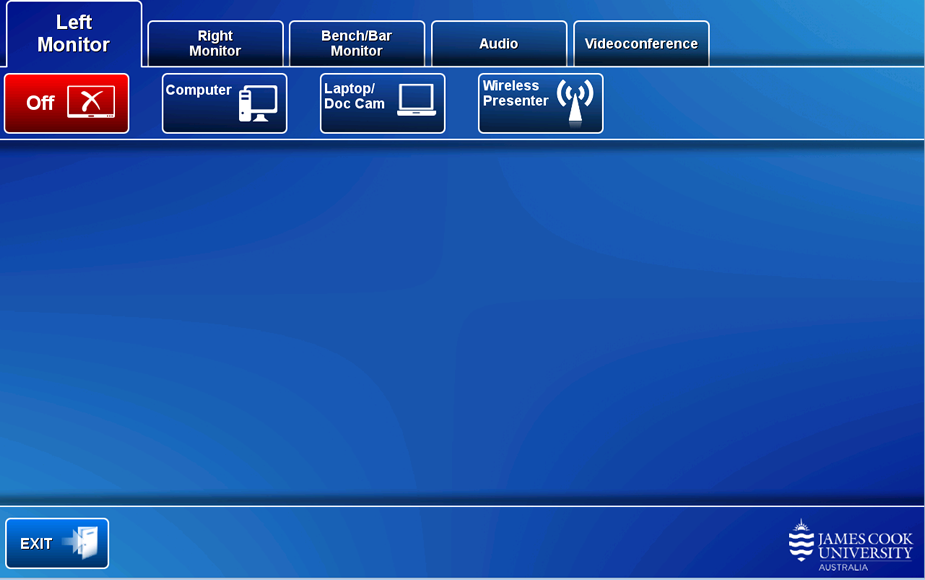Turn the left monitor Off
Viewport: 925px width, 580px height.
[67, 103]
